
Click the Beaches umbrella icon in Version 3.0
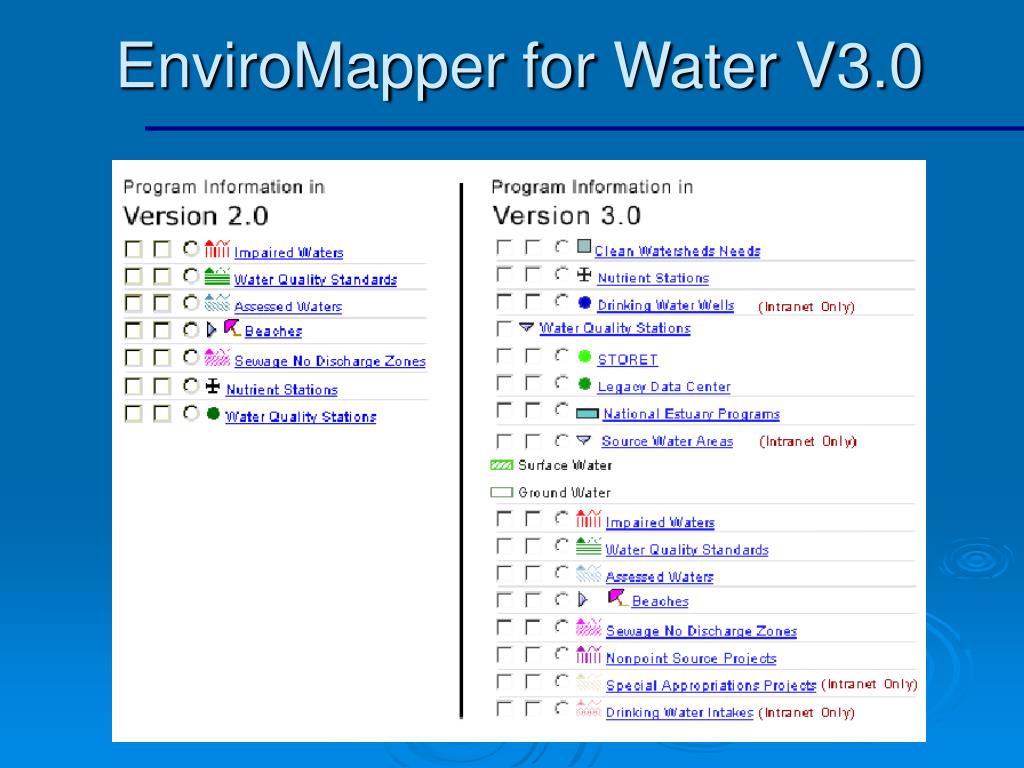pyautogui.click(x=616, y=598)
